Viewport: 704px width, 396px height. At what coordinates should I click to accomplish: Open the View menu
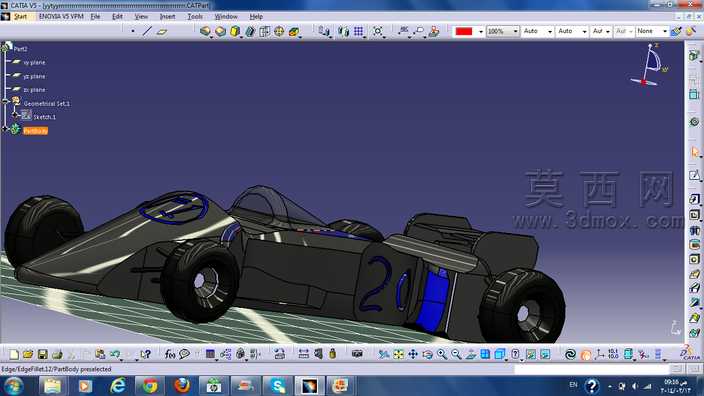141,17
